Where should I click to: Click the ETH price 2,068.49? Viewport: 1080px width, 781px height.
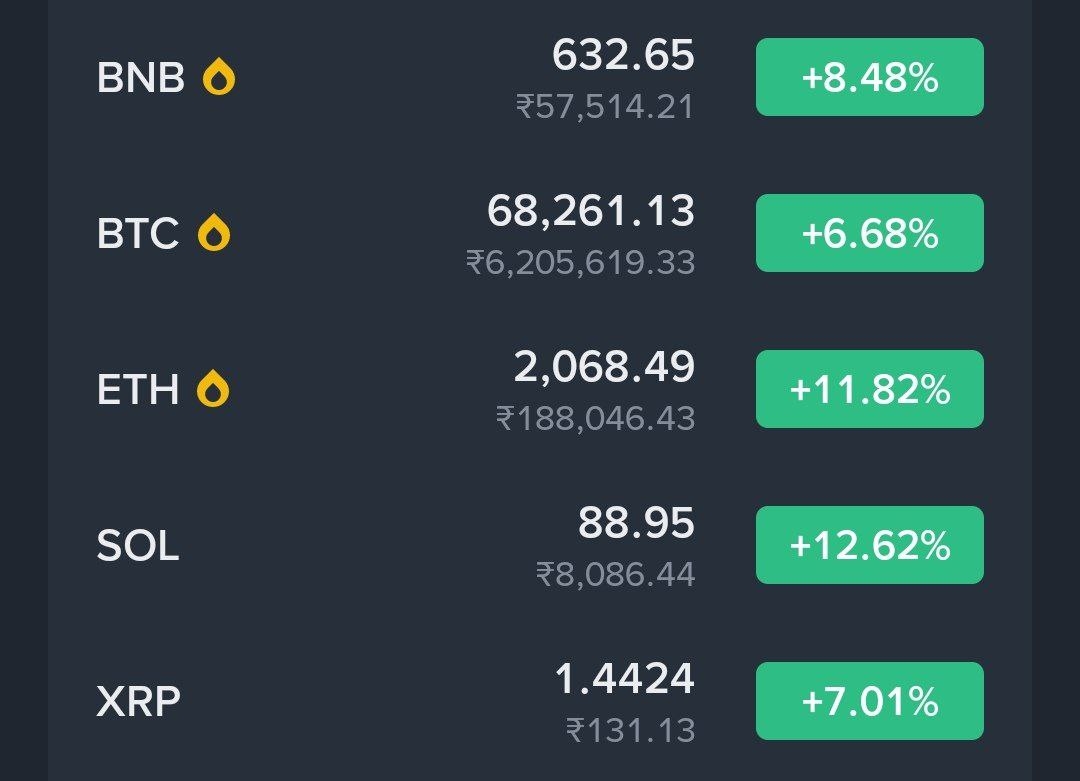point(604,367)
